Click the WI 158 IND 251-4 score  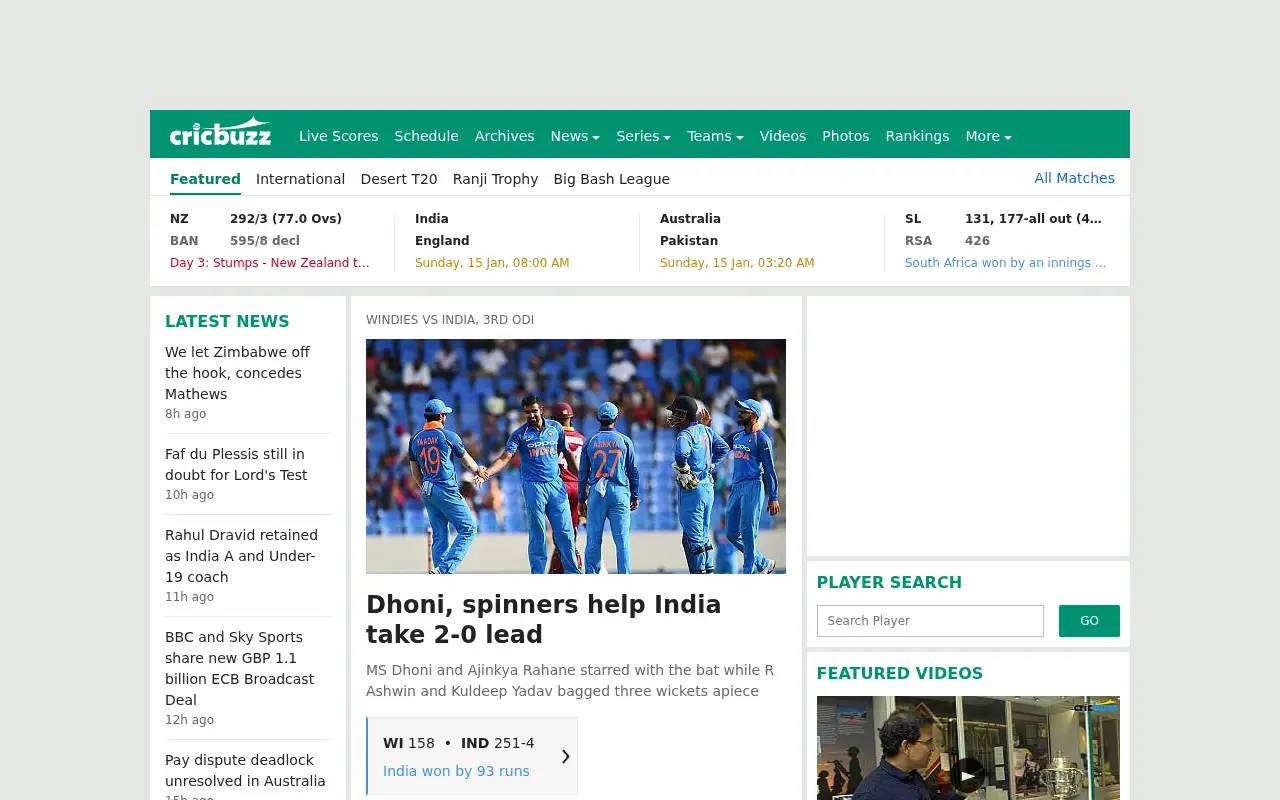459,743
